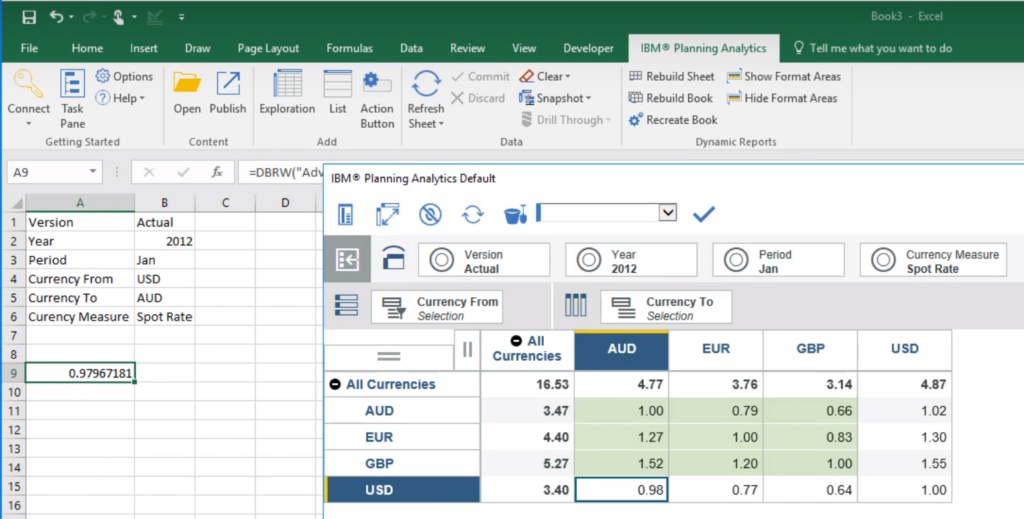Open the Task Pane
This screenshot has height=519, width=1024.
coord(72,98)
